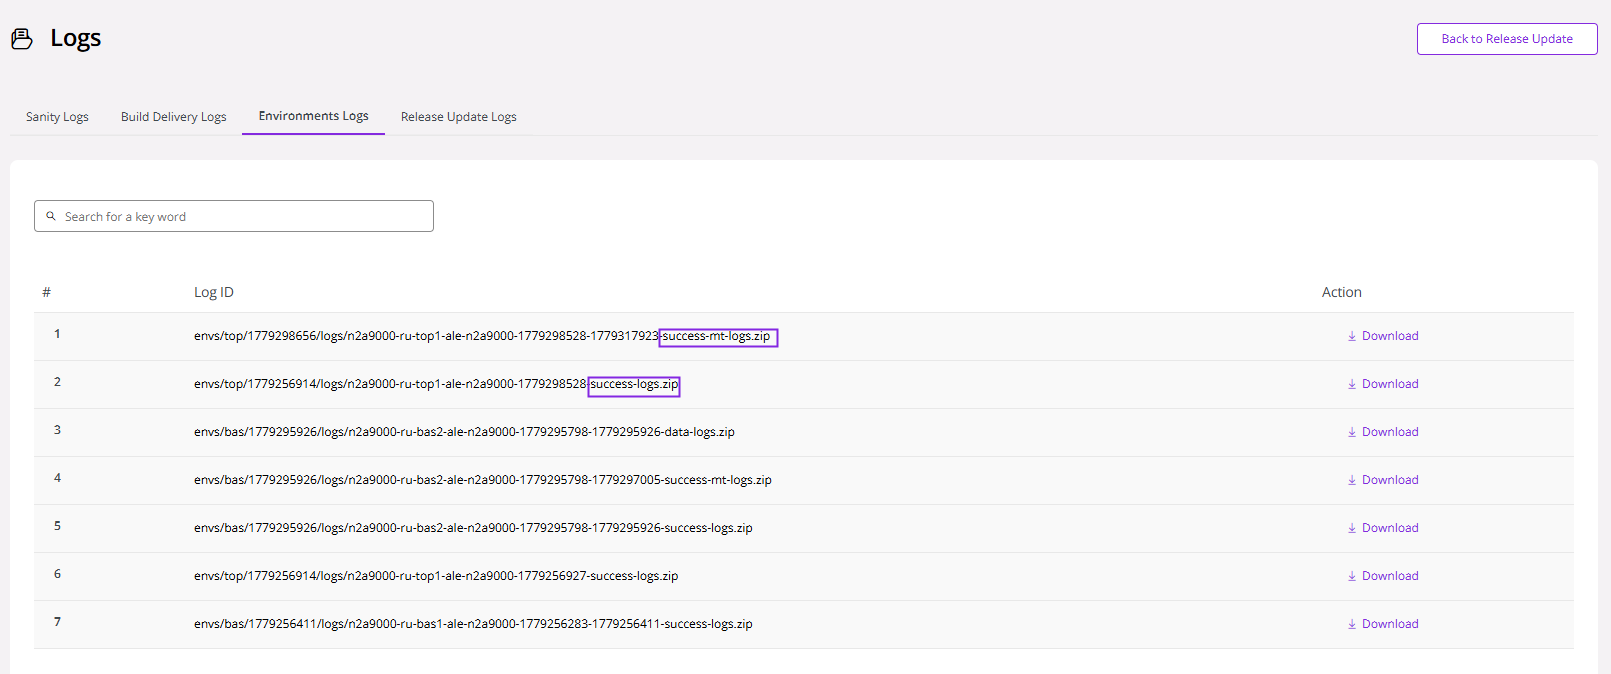Click download arrow icon for row 2
This screenshot has width=1611, height=674.
pyautogui.click(x=1352, y=384)
